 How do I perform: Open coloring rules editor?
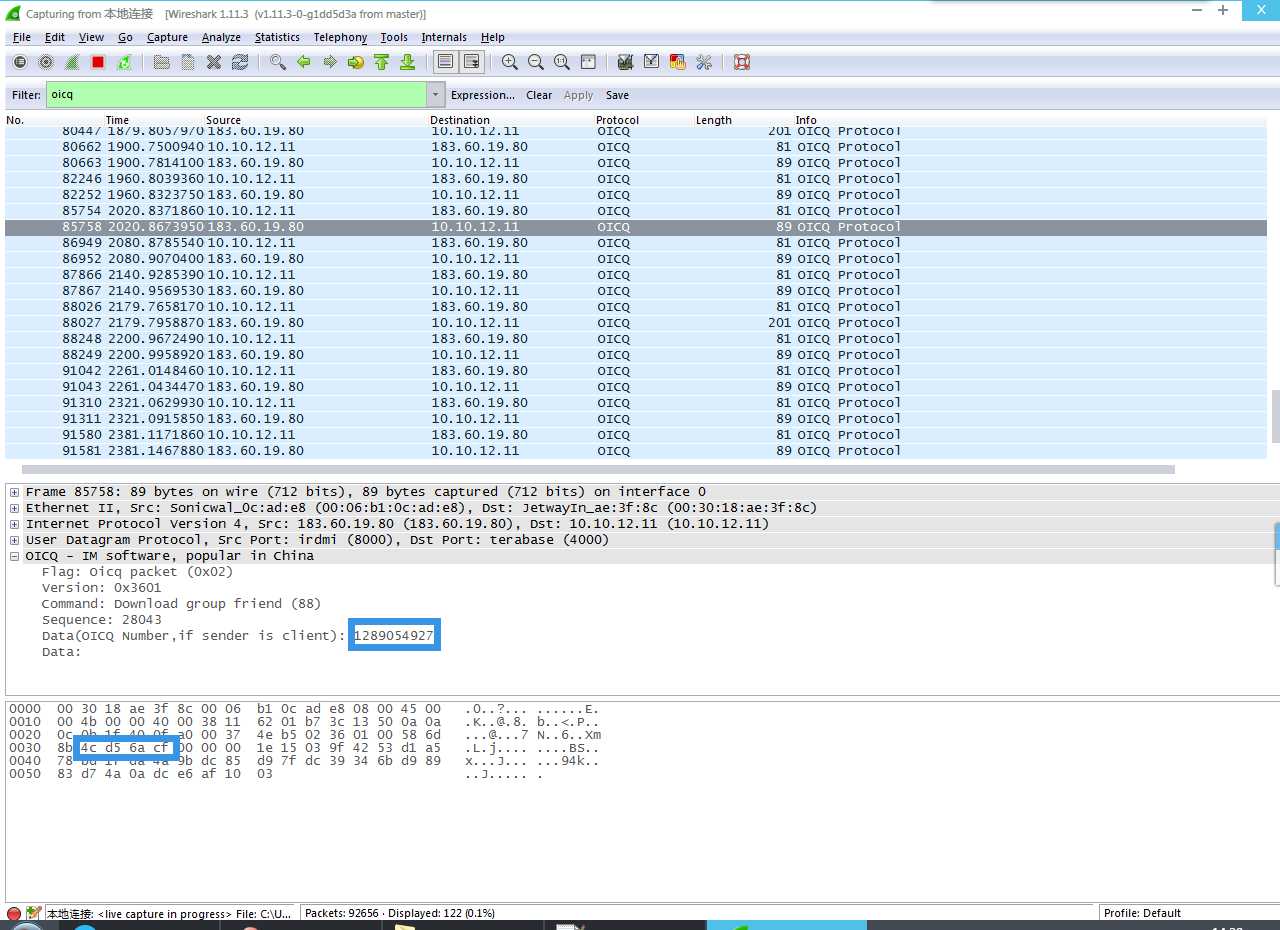(x=678, y=62)
